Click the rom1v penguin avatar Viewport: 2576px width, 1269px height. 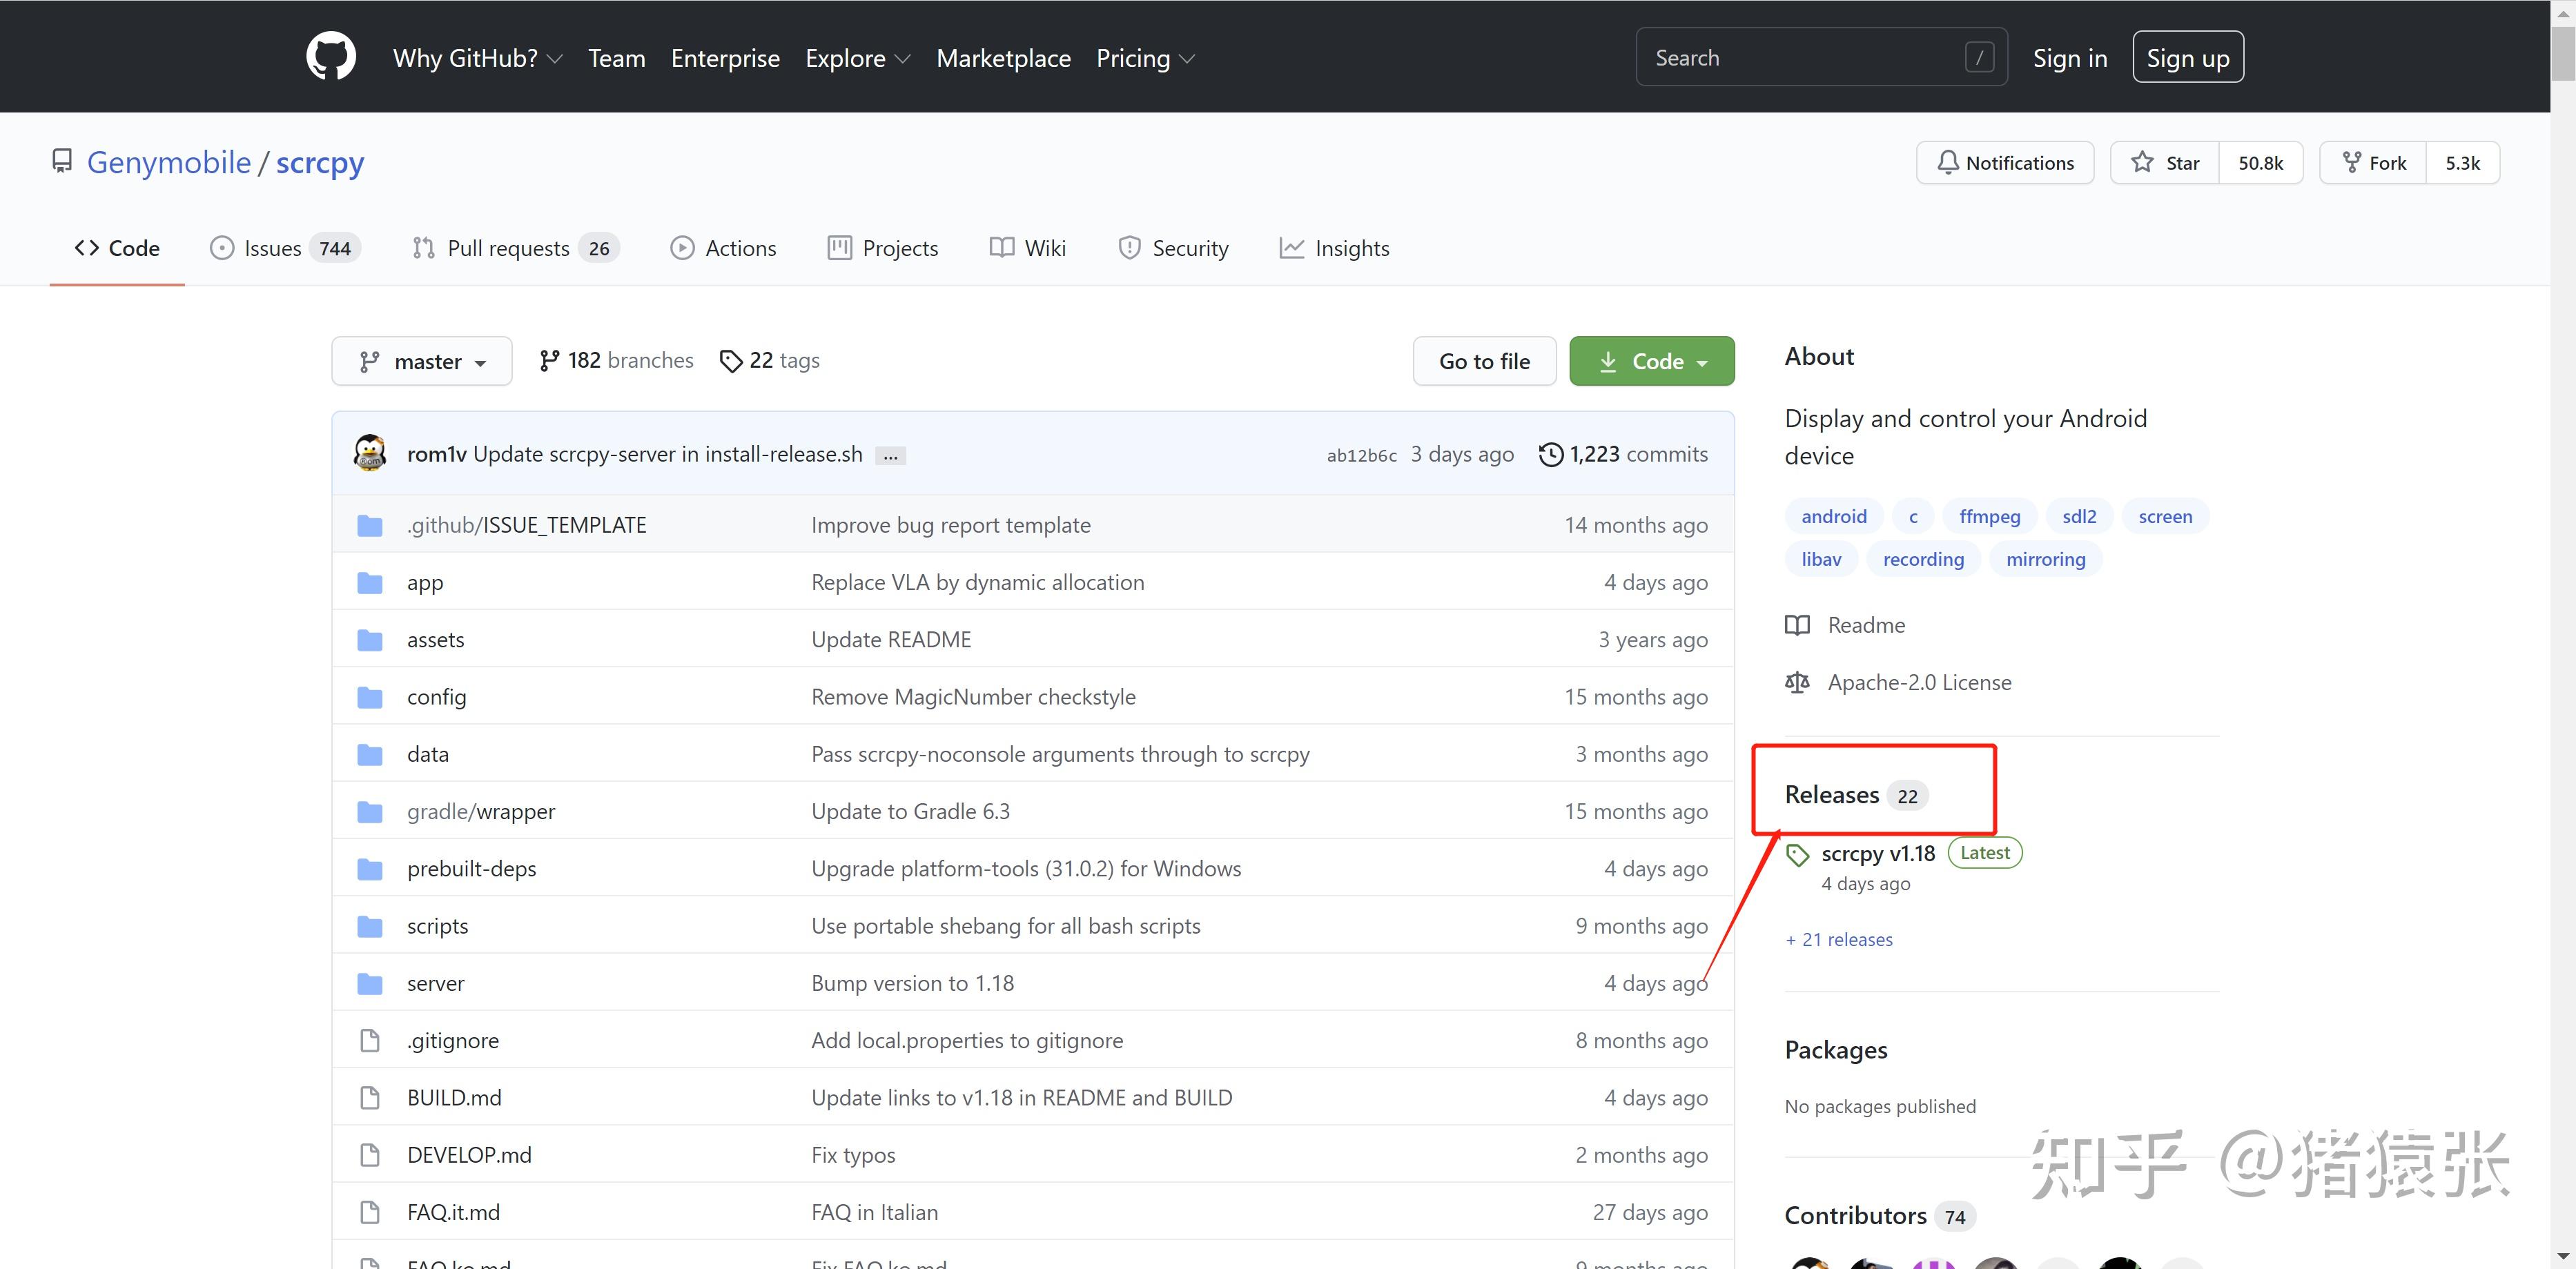pos(370,453)
